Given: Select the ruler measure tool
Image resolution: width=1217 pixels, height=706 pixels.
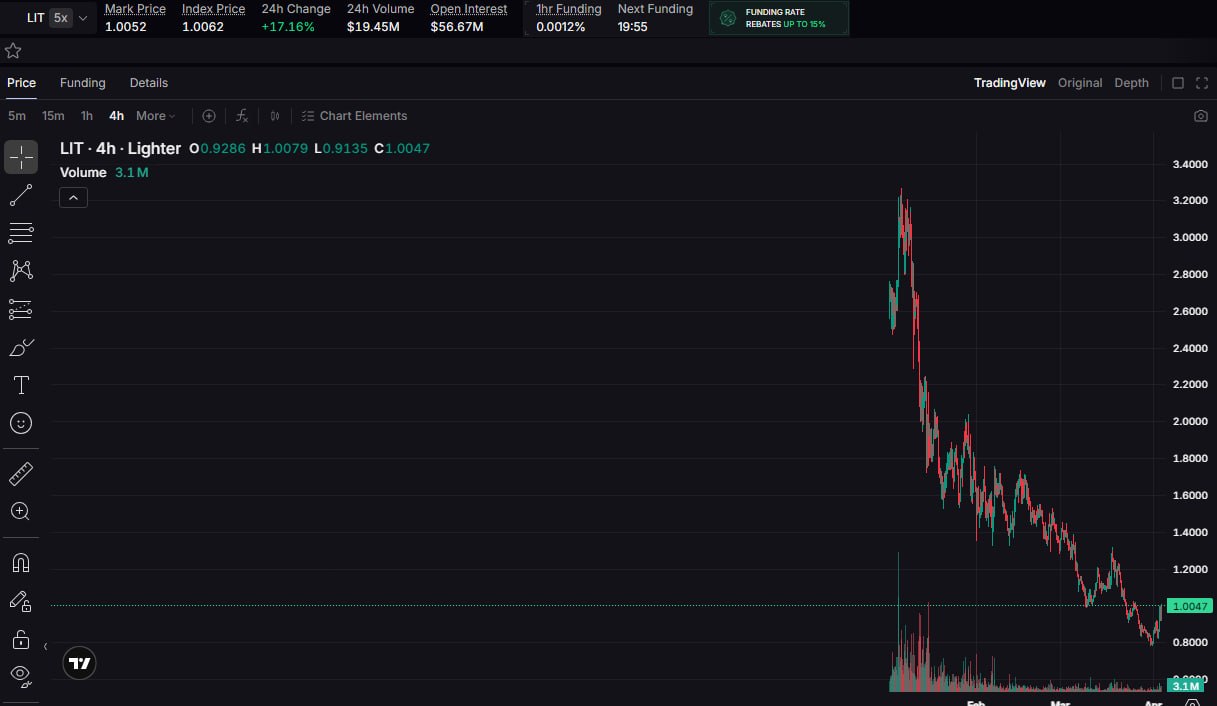Looking at the screenshot, I should pyautogui.click(x=21, y=474).
